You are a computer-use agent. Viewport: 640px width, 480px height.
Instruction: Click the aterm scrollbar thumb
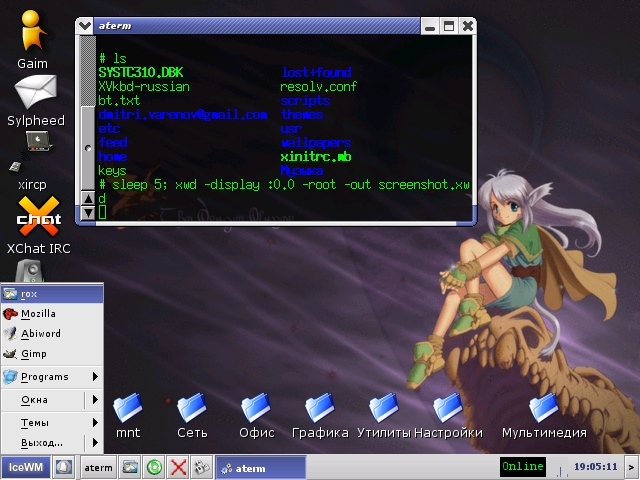pyautogui.click(x=88, y=148)
